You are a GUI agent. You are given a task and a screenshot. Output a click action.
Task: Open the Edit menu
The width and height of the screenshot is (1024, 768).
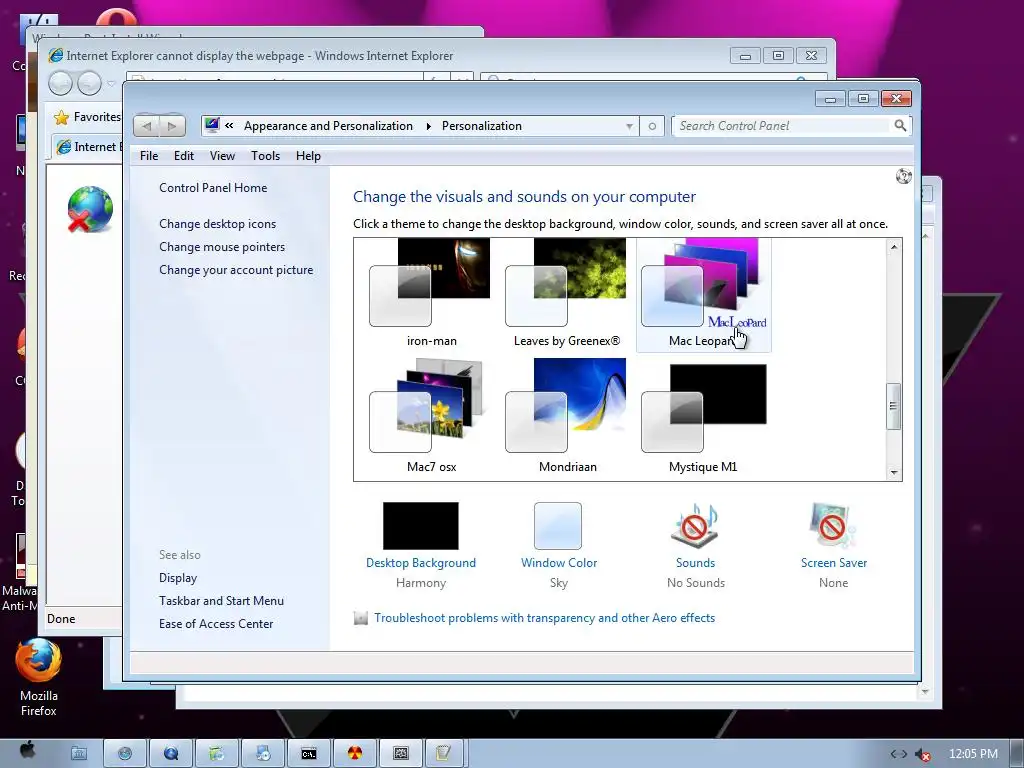pos(184,156)
